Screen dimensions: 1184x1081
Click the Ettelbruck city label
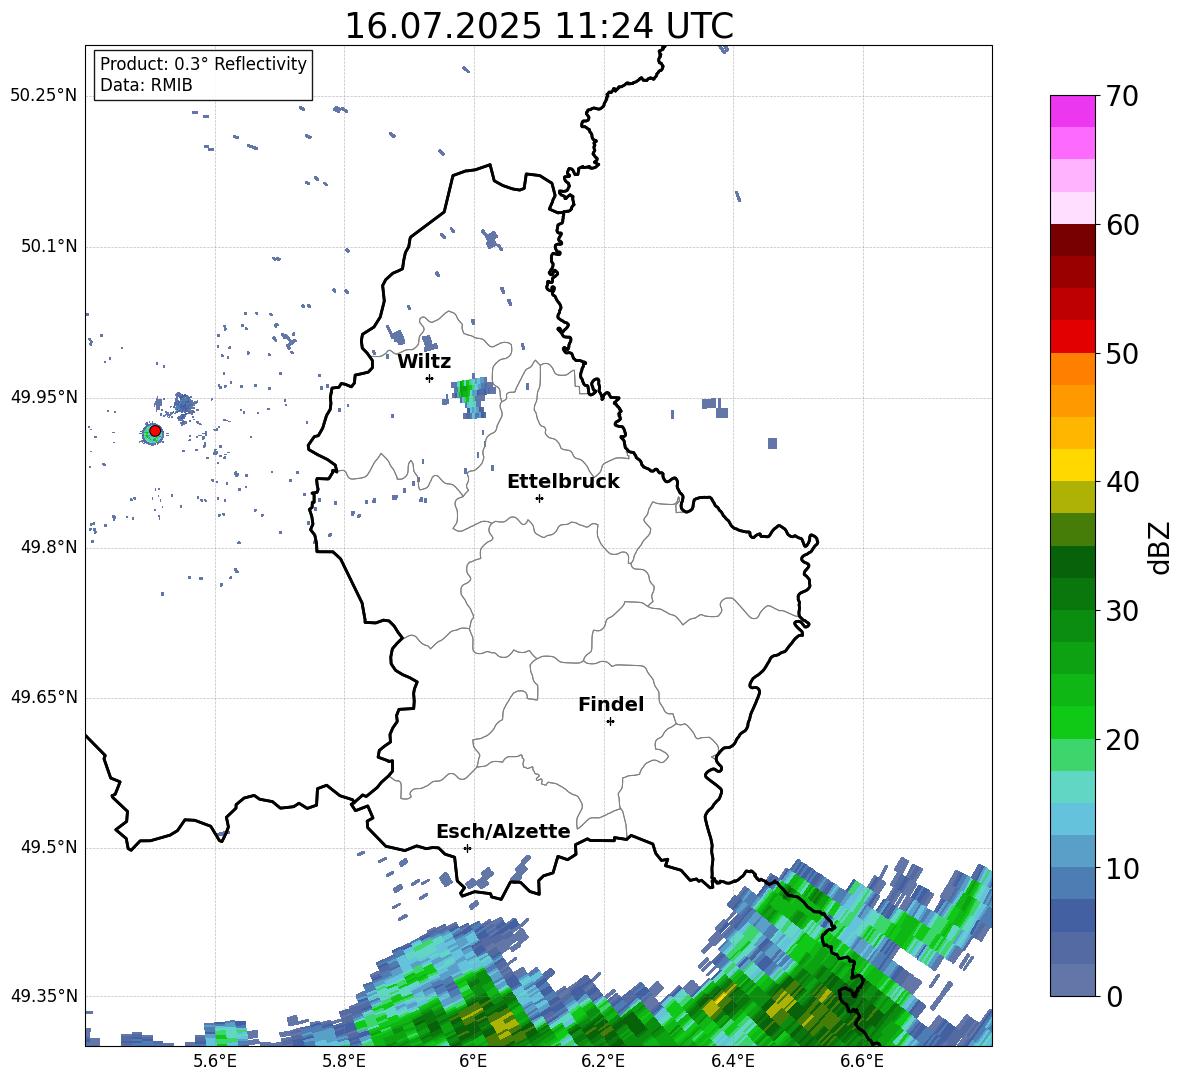(x=563, y=482)
